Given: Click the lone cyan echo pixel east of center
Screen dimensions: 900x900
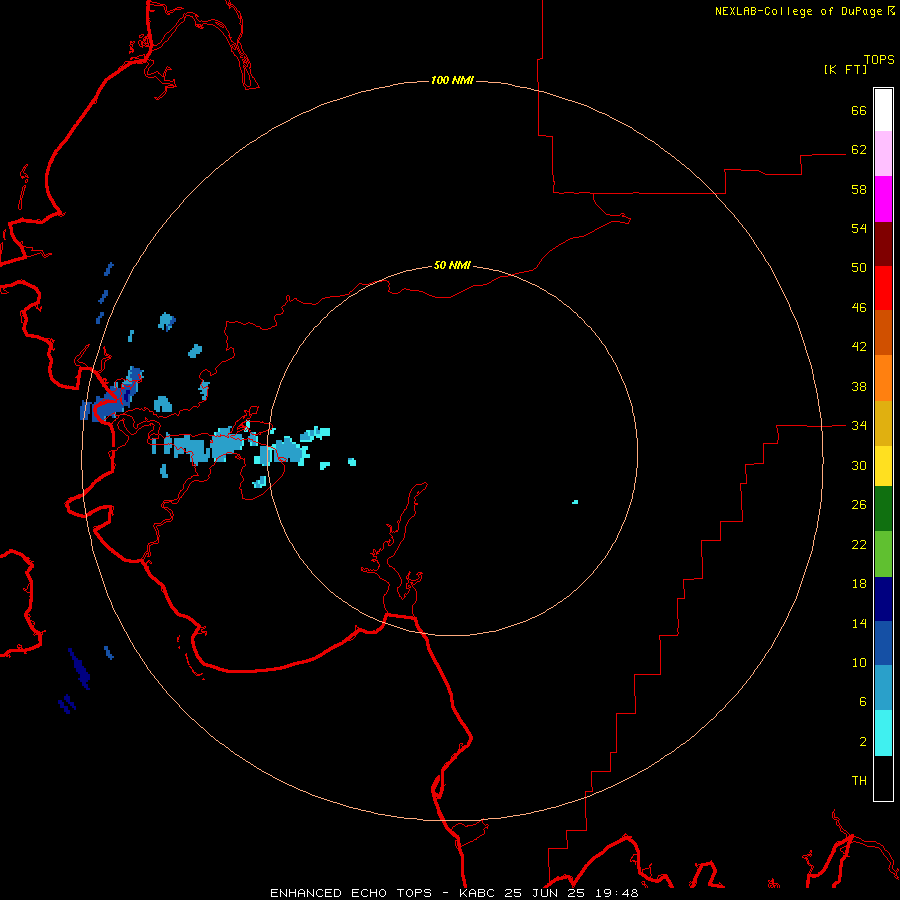Looking at the screenshot, I should tap(575, 502).
